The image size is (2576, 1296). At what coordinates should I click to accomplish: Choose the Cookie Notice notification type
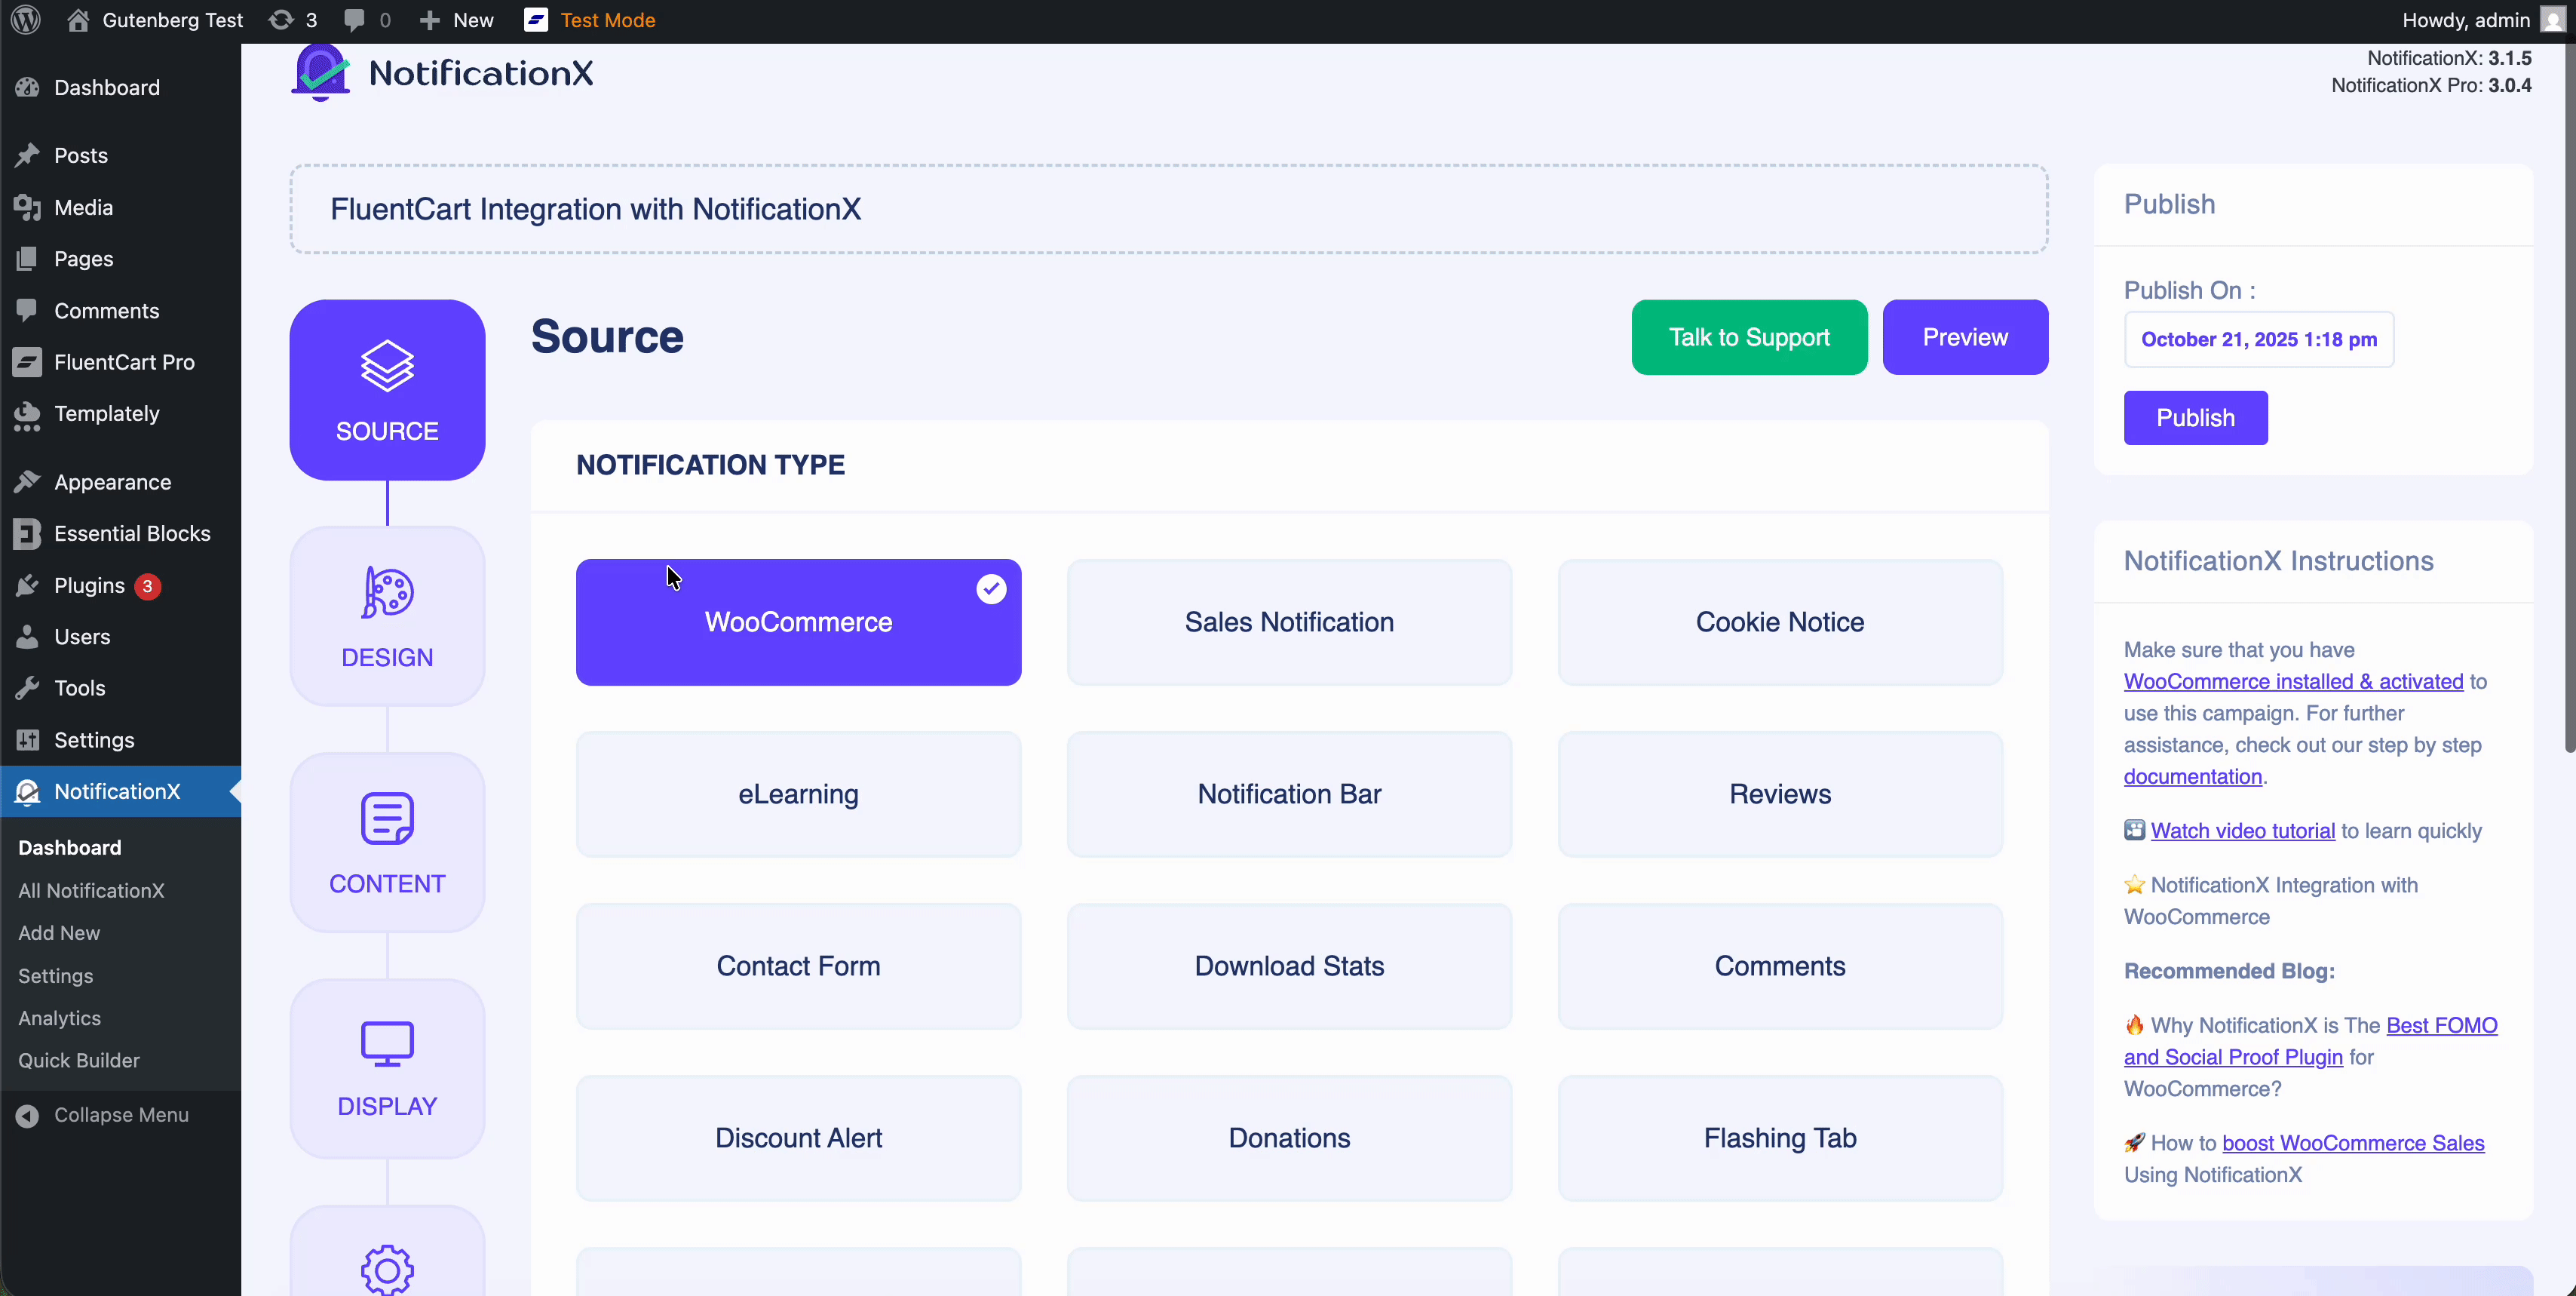1779,622
